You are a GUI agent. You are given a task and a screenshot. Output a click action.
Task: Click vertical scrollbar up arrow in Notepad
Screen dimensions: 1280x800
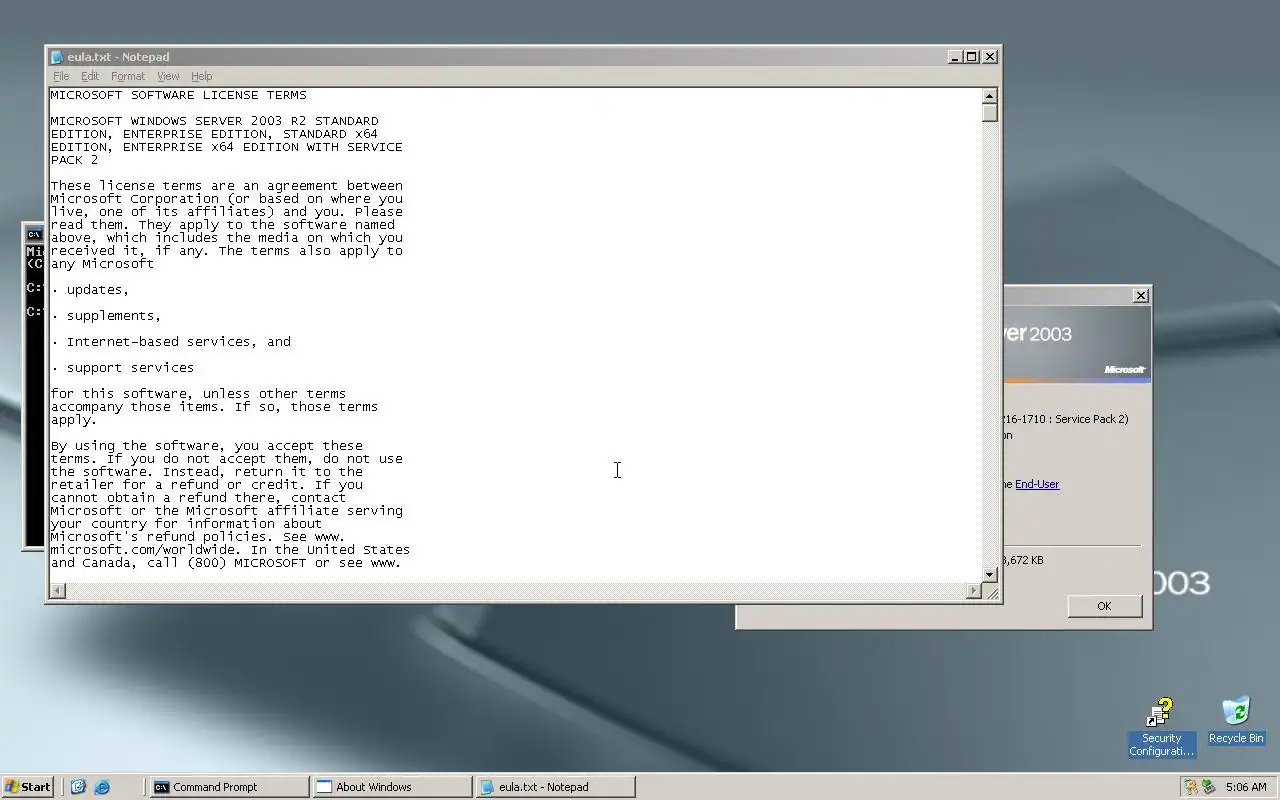tap(990, 96)
